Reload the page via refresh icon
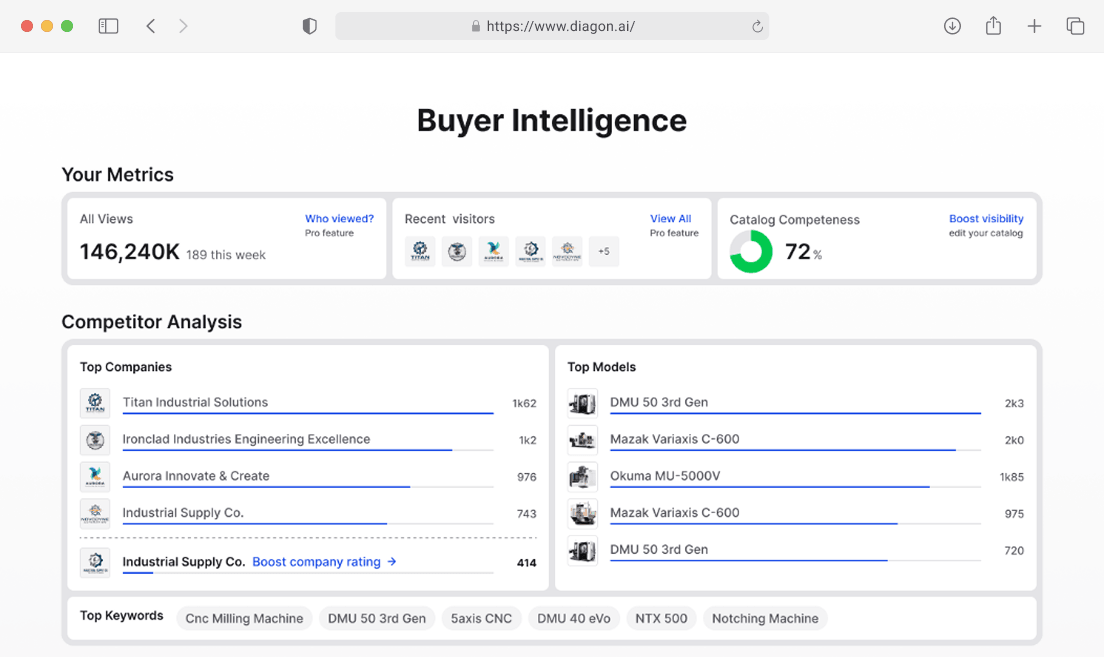1104x657 pixels. click(758, 26)
